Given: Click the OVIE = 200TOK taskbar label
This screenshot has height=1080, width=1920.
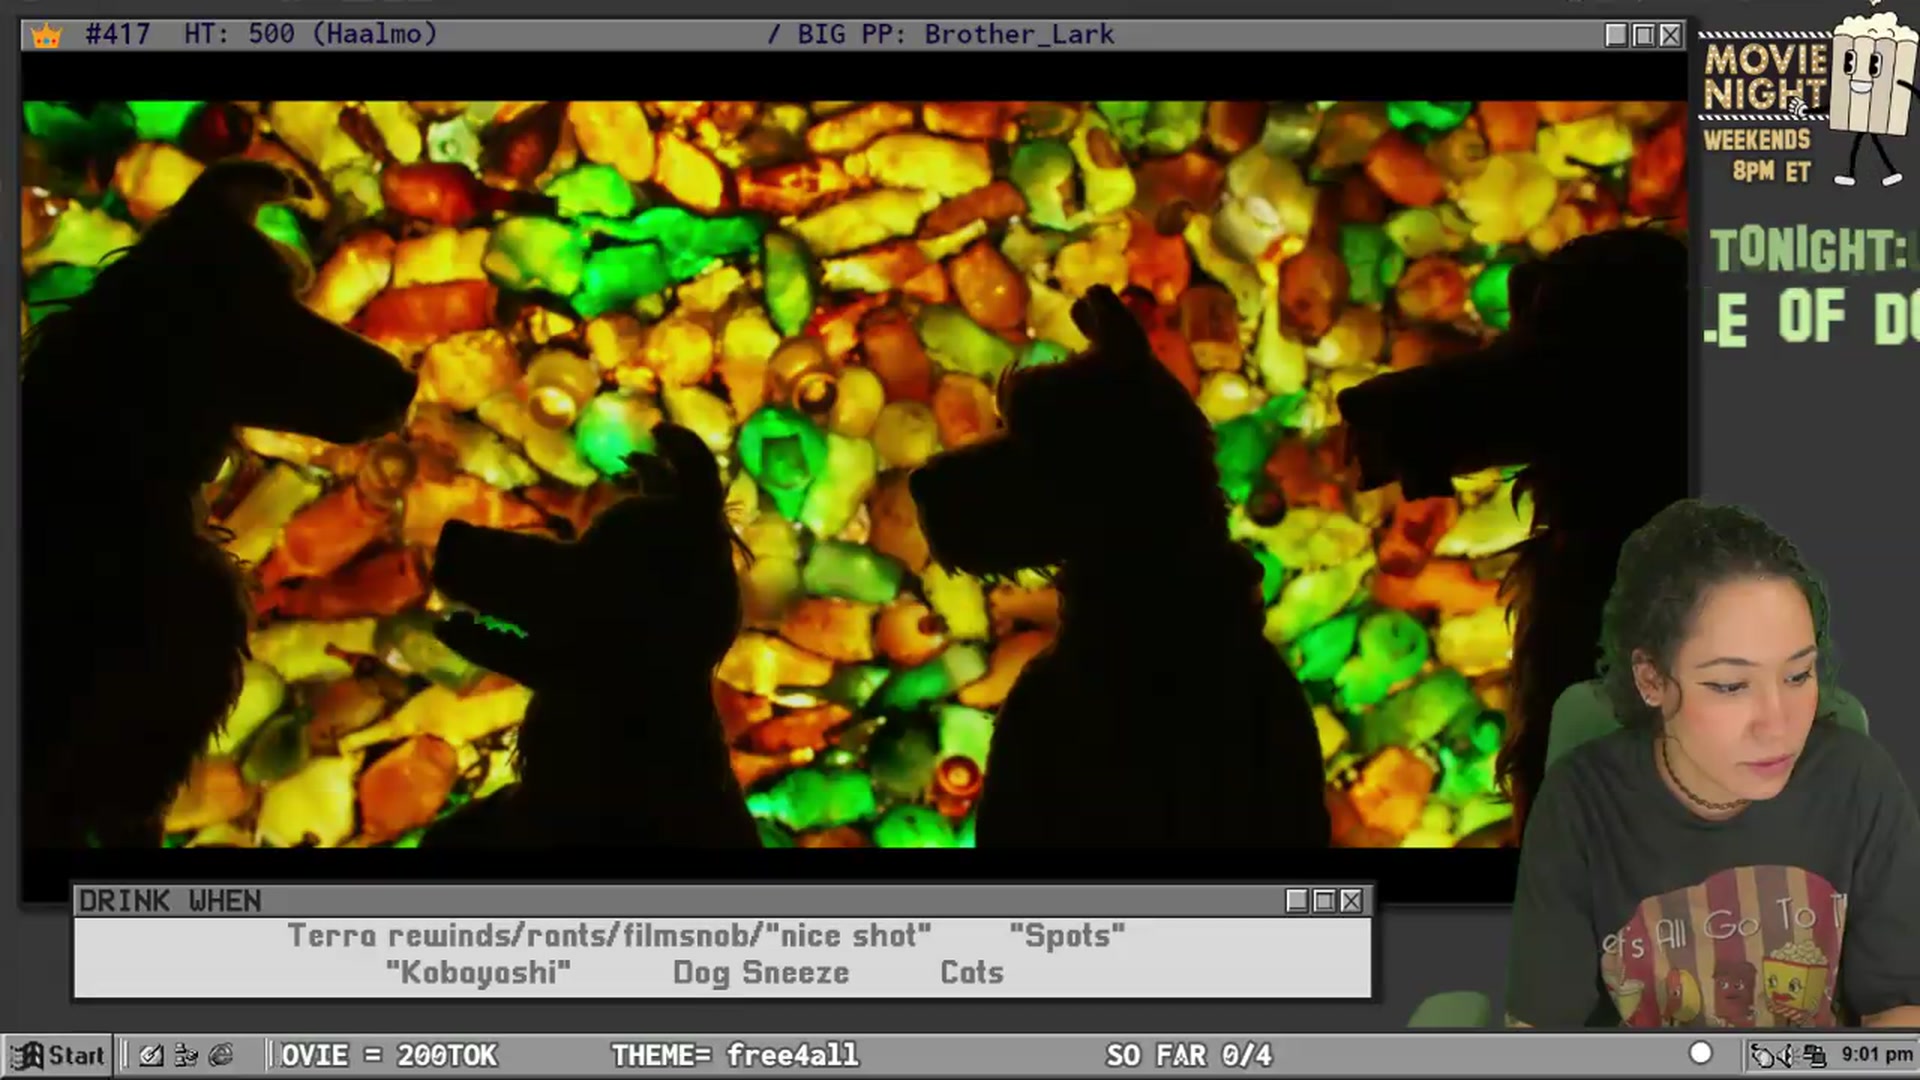Looking at the screenshot, I should (x=389, y=1055).
